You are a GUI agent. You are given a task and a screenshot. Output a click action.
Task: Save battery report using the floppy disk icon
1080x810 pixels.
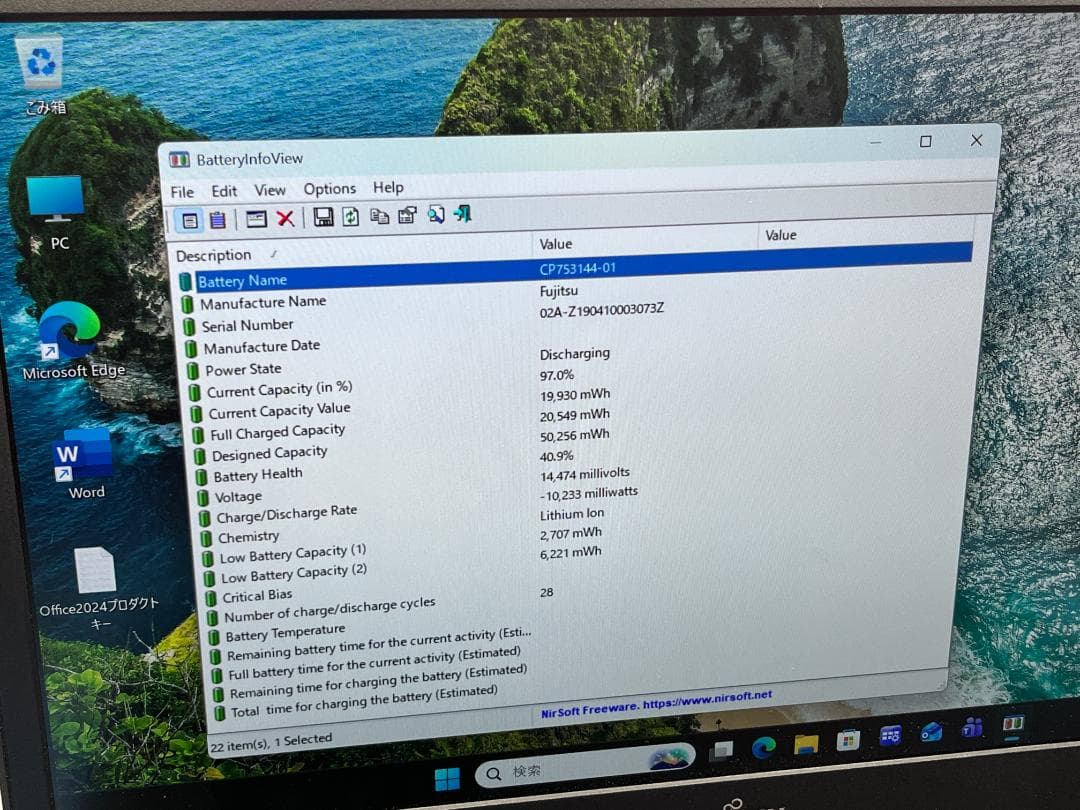pos(324,217)
